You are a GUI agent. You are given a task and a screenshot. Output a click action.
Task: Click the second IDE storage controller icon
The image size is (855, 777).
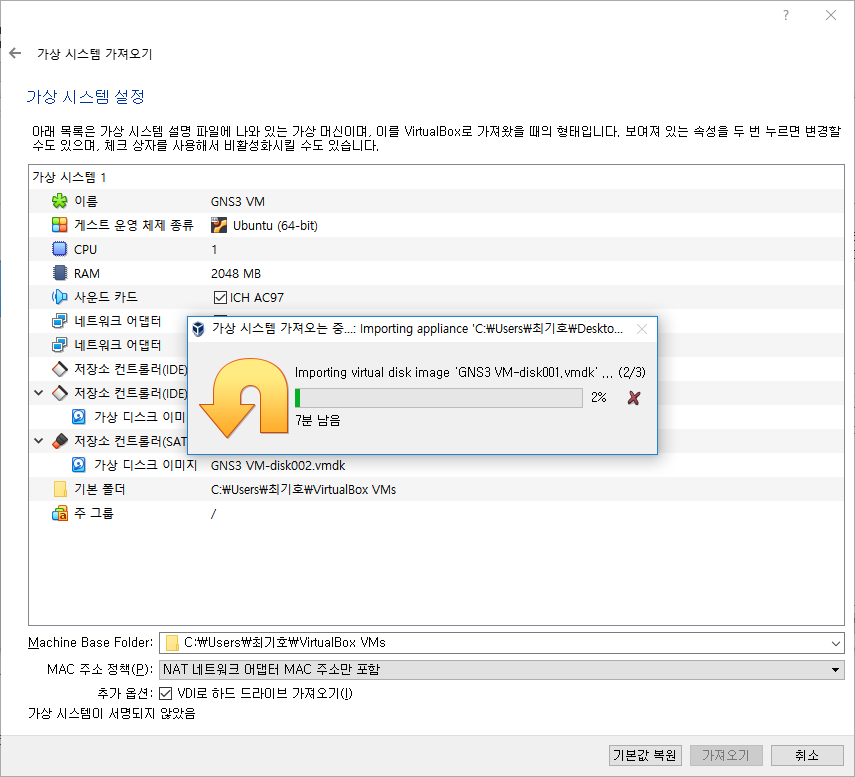coord(59,393)
